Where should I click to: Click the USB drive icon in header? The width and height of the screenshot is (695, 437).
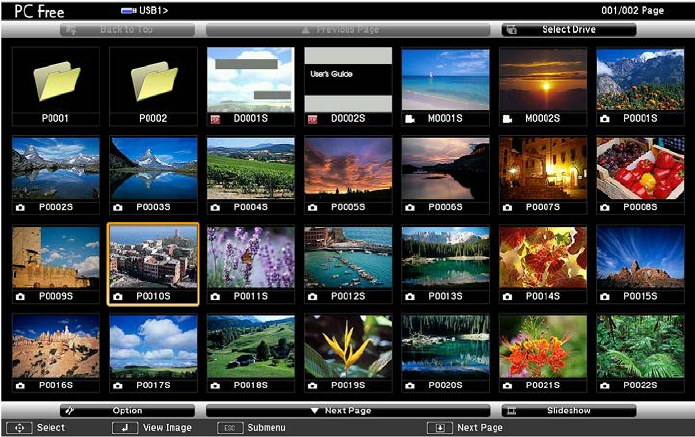129,11
